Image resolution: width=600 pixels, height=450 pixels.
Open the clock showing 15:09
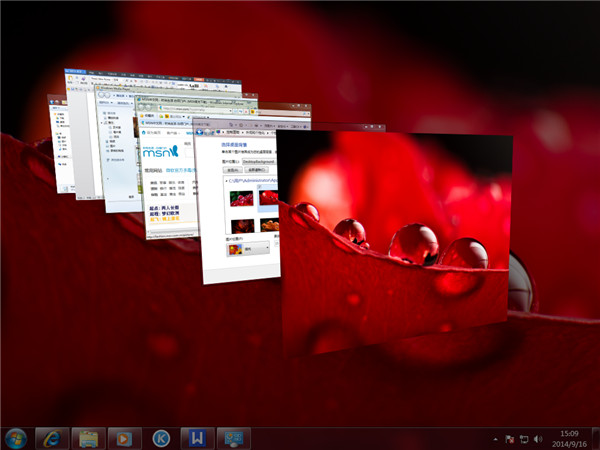[567, 438]
